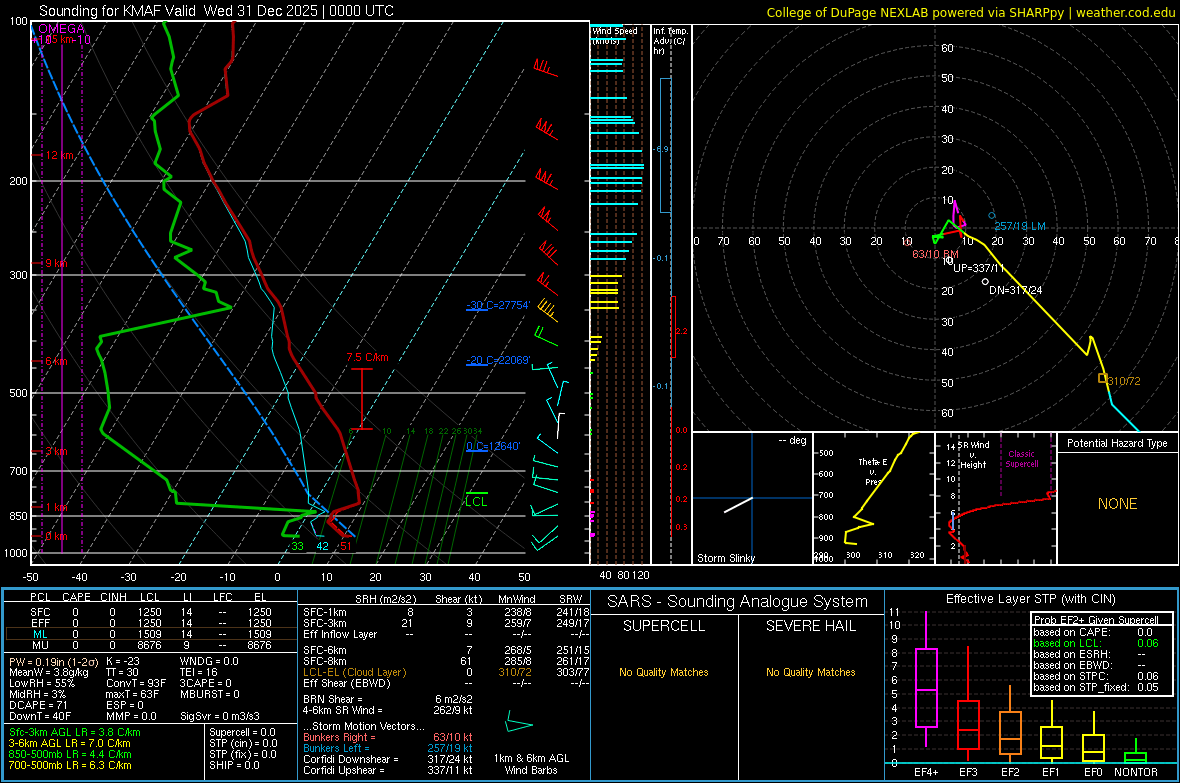Click the ConvT = 93F value
1180x783 pixels.
point(136,683)
